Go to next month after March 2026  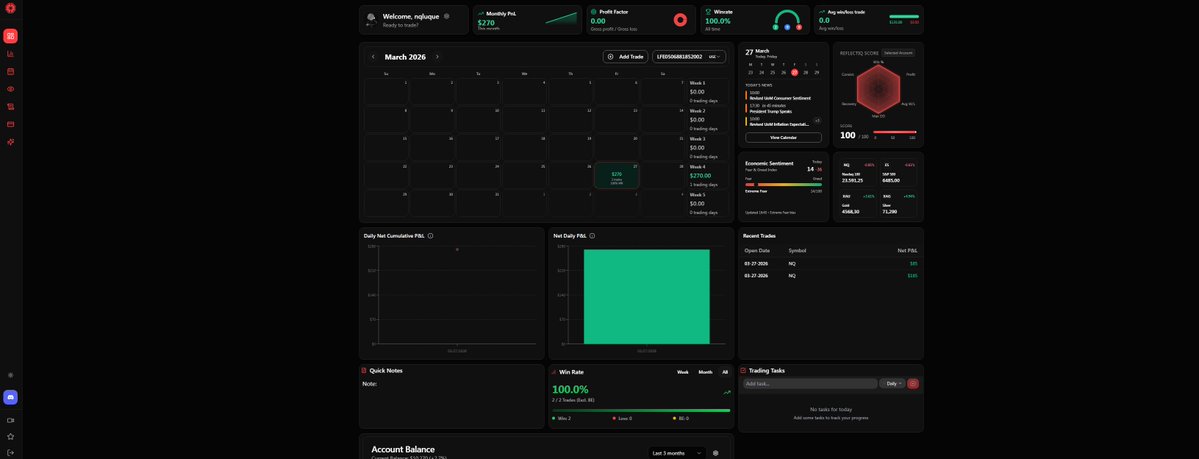(x=437, y=57)
